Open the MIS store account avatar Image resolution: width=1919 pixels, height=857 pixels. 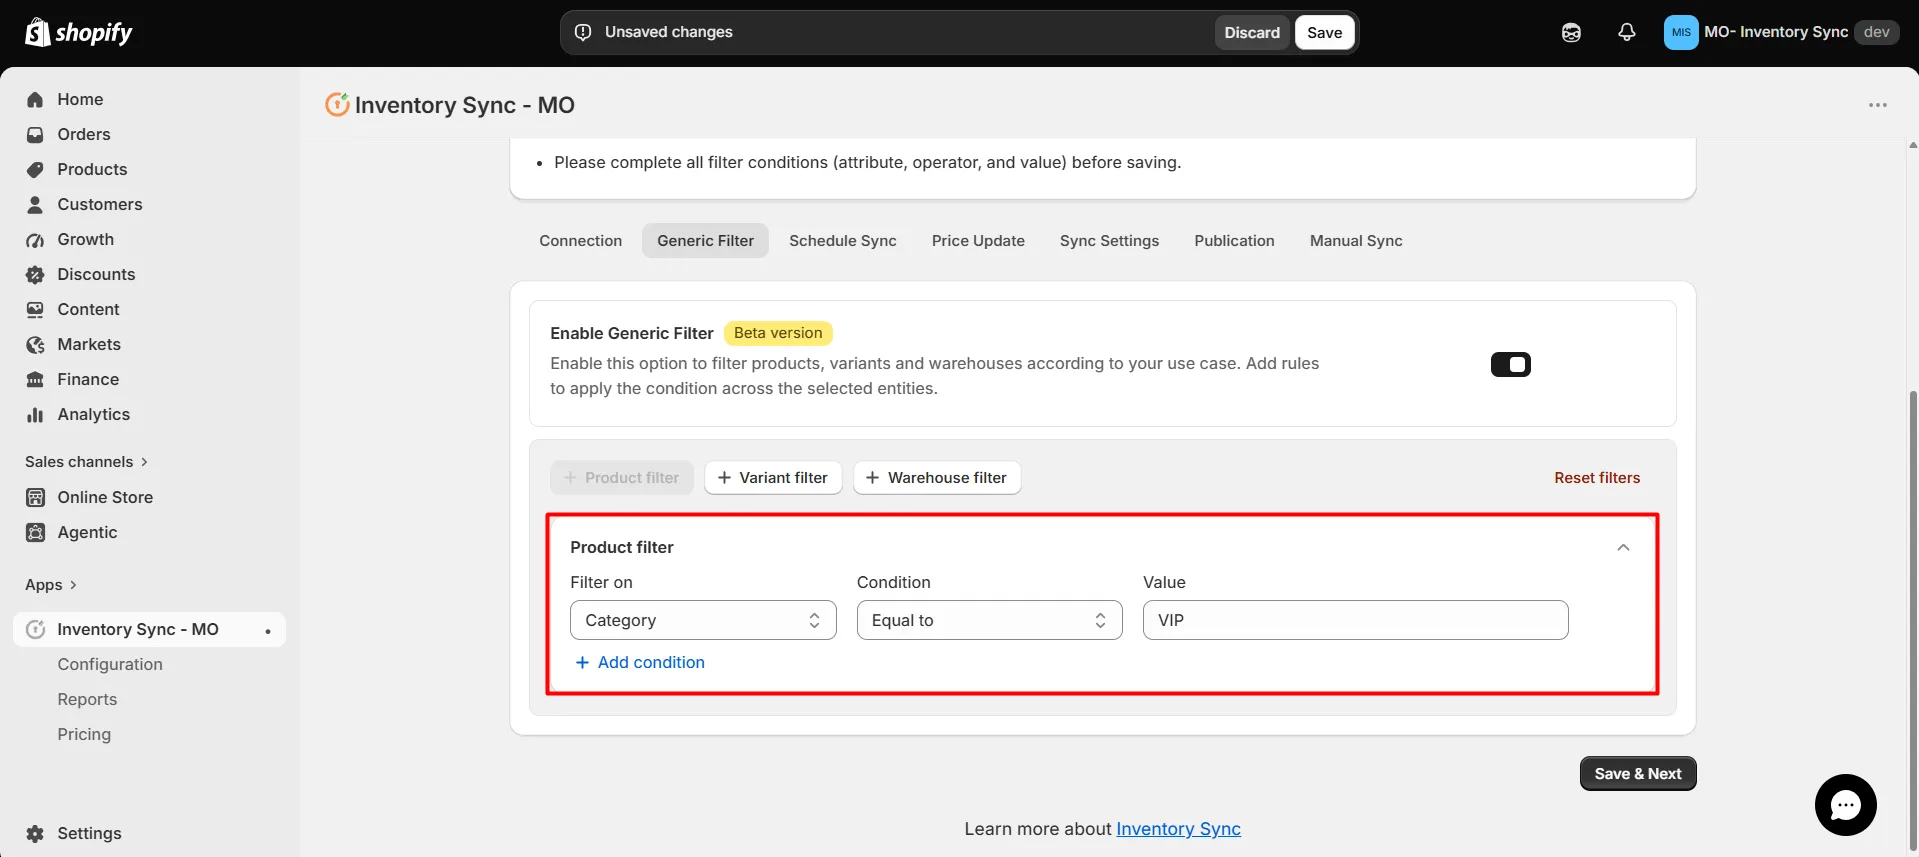pyautogui.click(x=1681, y=32)
